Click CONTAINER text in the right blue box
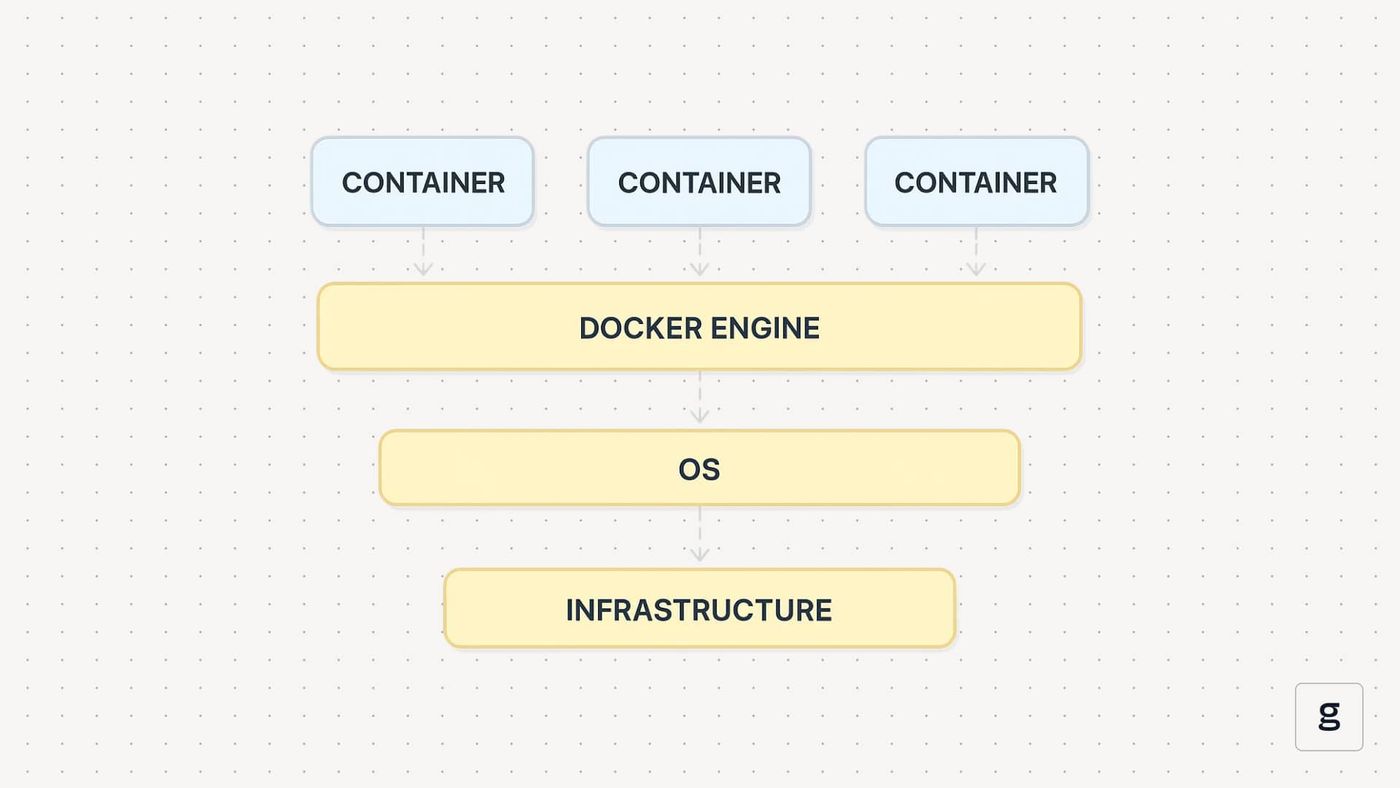The width and height of the screenshot is (1400, 788). pos(976,183)
